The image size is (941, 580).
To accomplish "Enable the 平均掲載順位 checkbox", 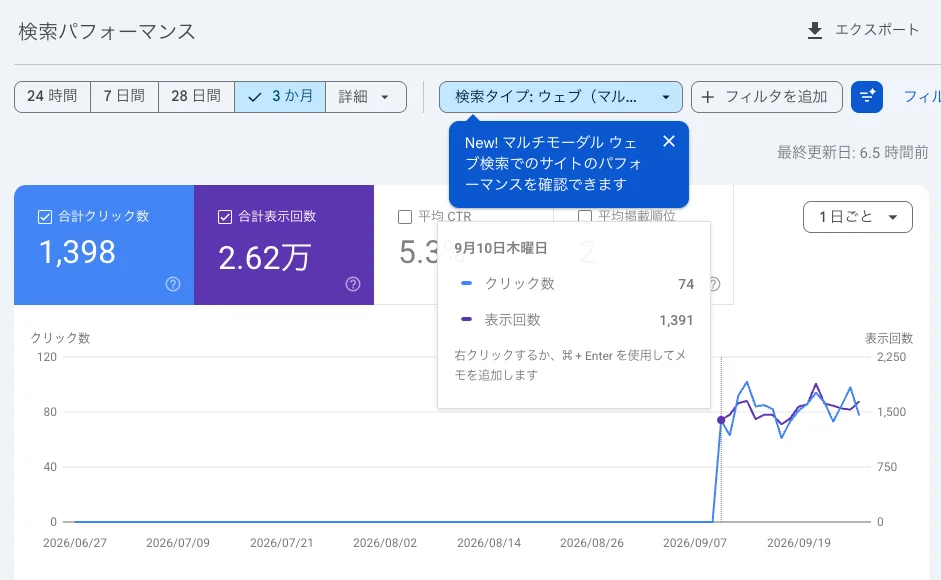I will tap(585, 216).
